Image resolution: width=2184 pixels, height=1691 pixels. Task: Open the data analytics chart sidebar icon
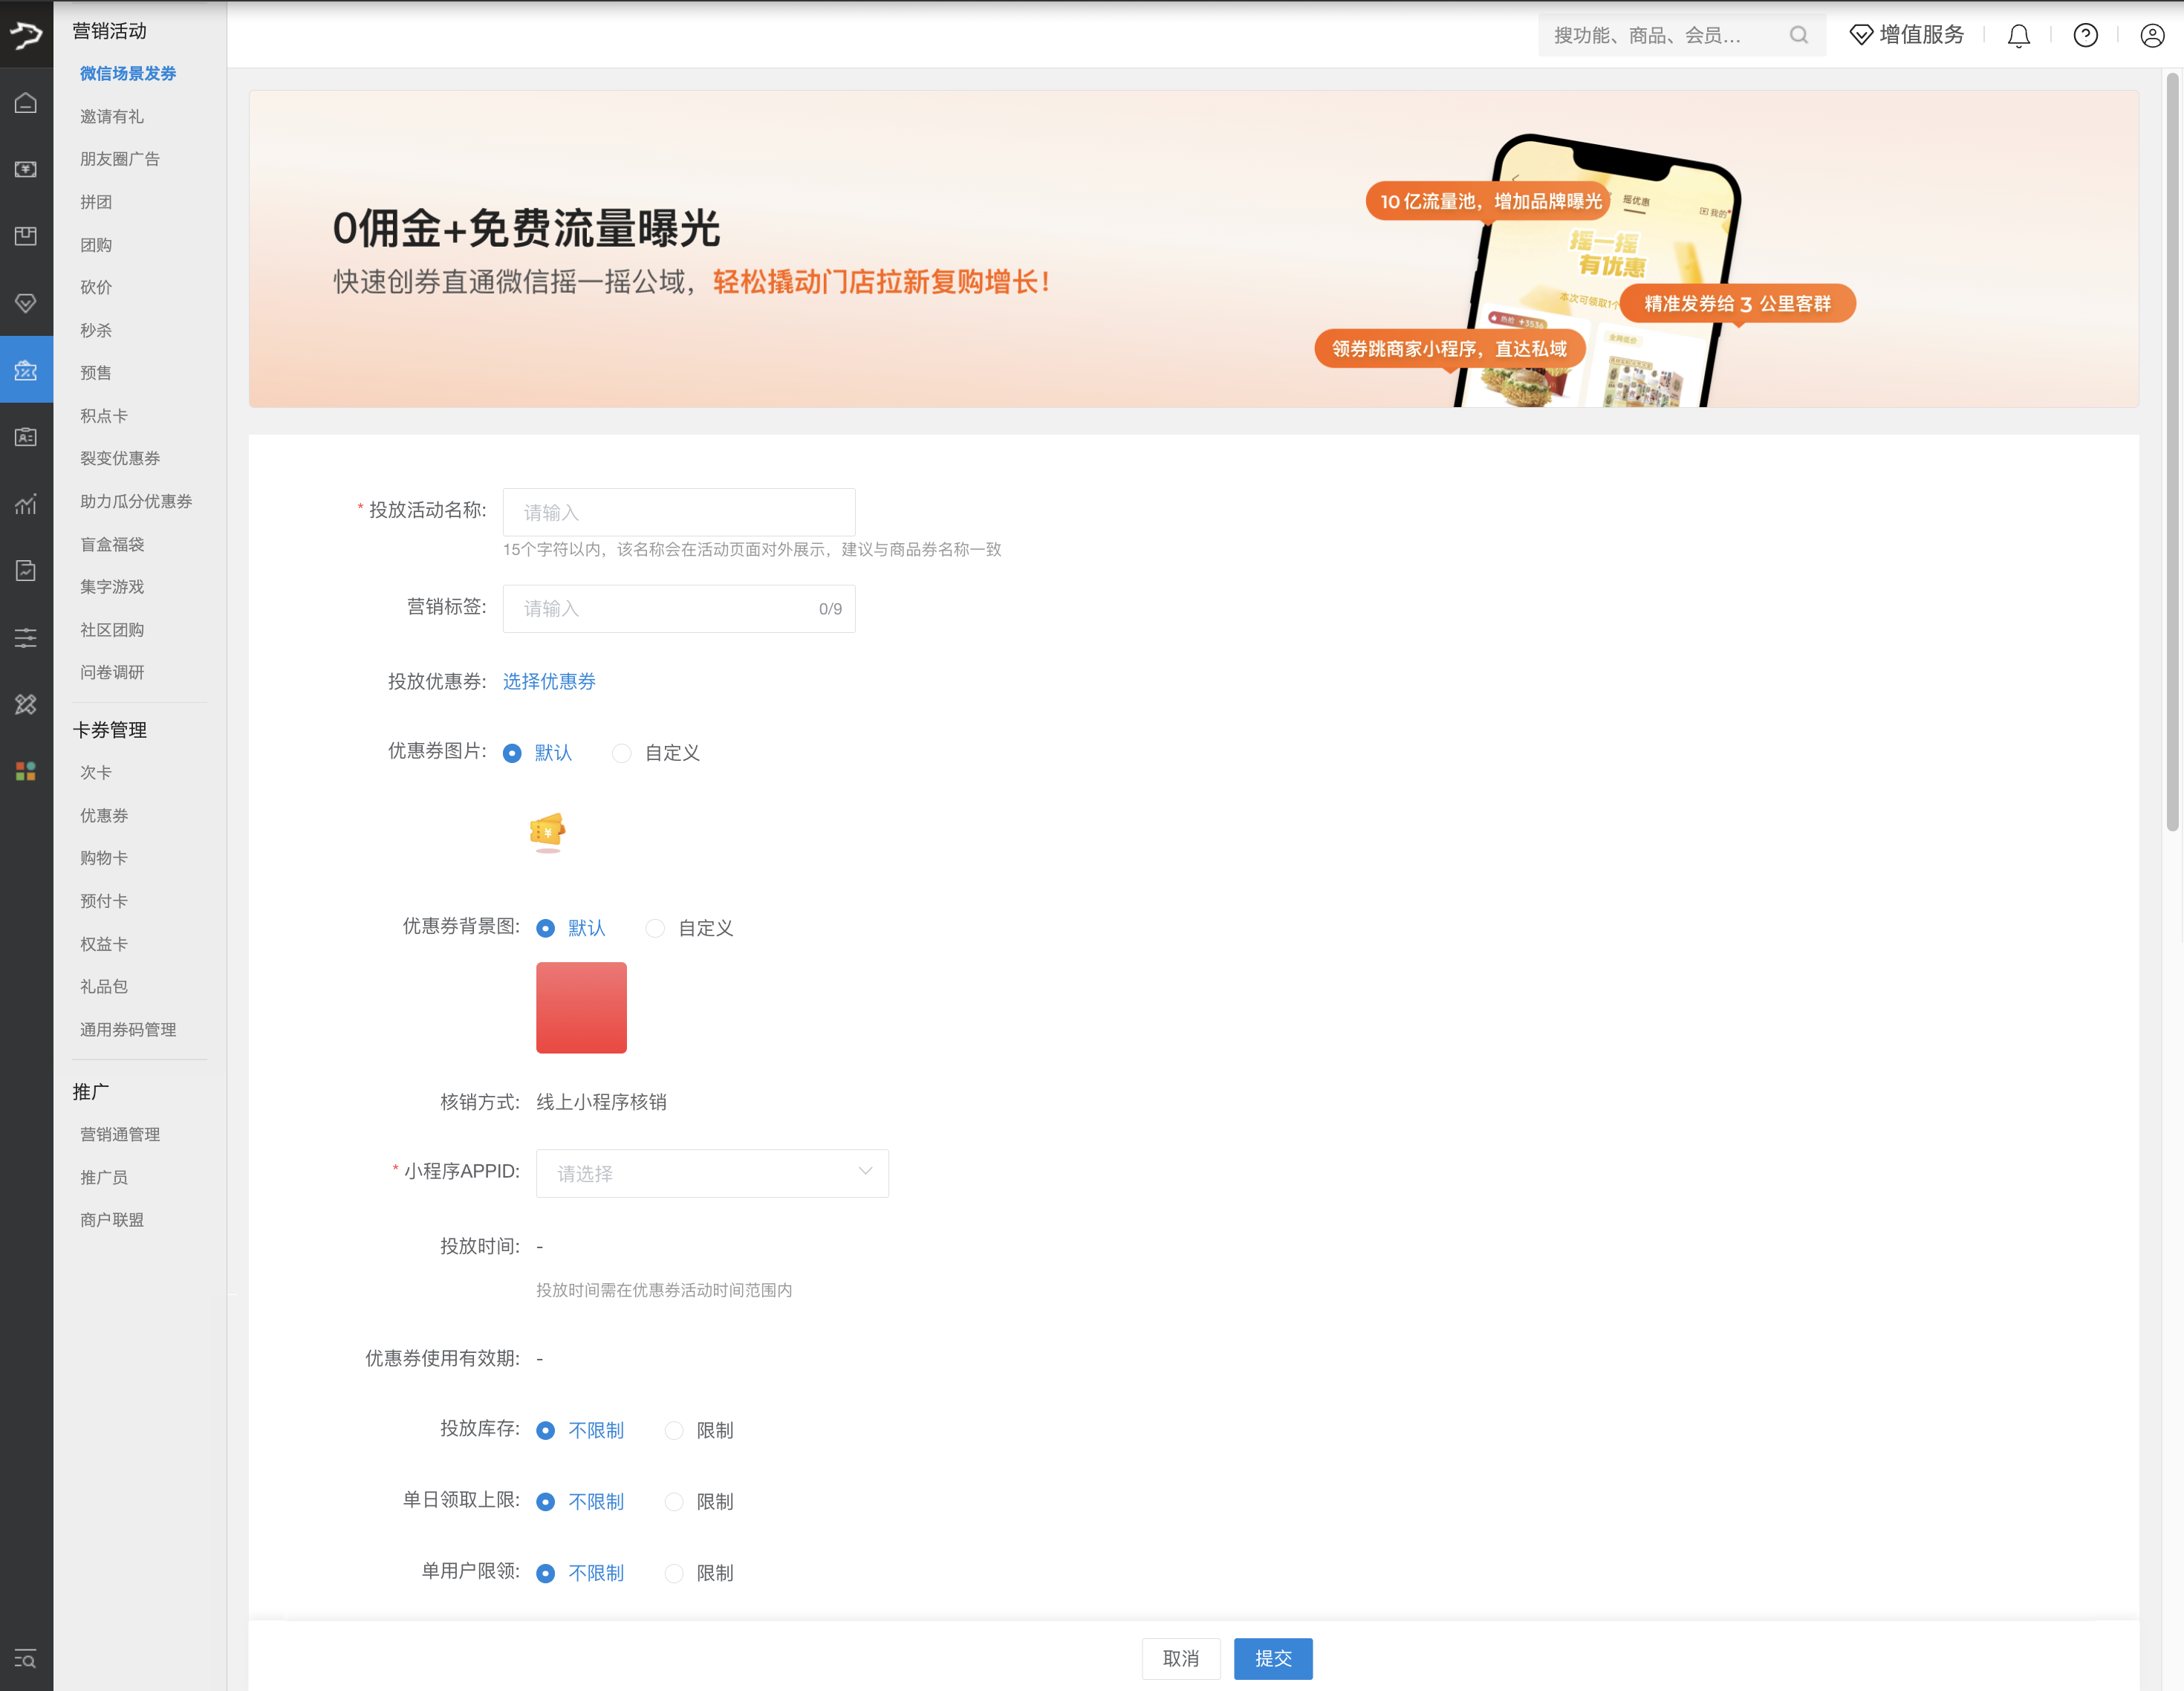tap(26, 504)
